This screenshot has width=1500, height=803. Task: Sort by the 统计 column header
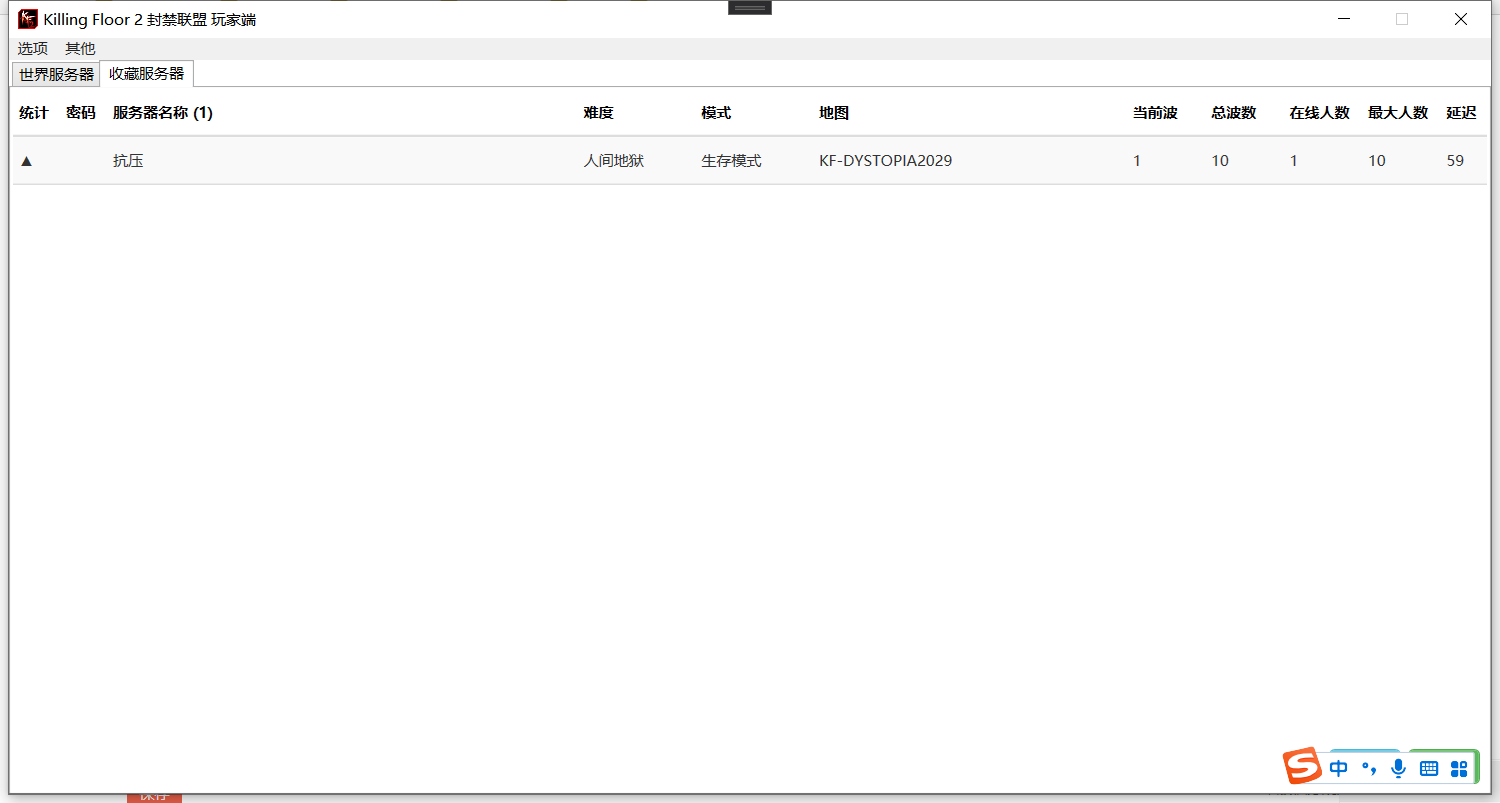tap(34, 113)
